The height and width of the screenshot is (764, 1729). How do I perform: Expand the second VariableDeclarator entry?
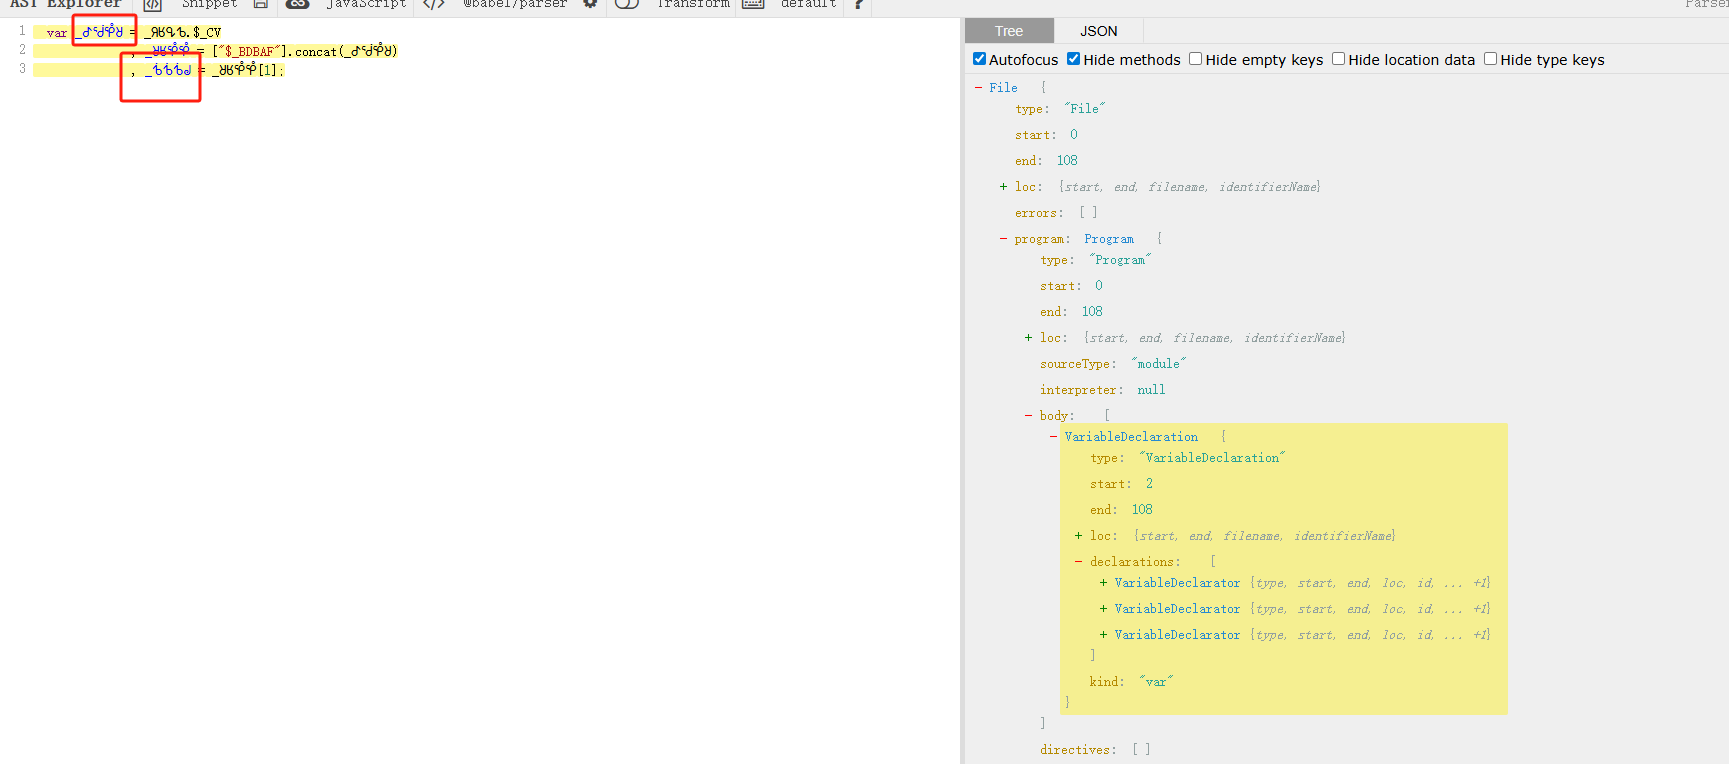pos(1103,609)
